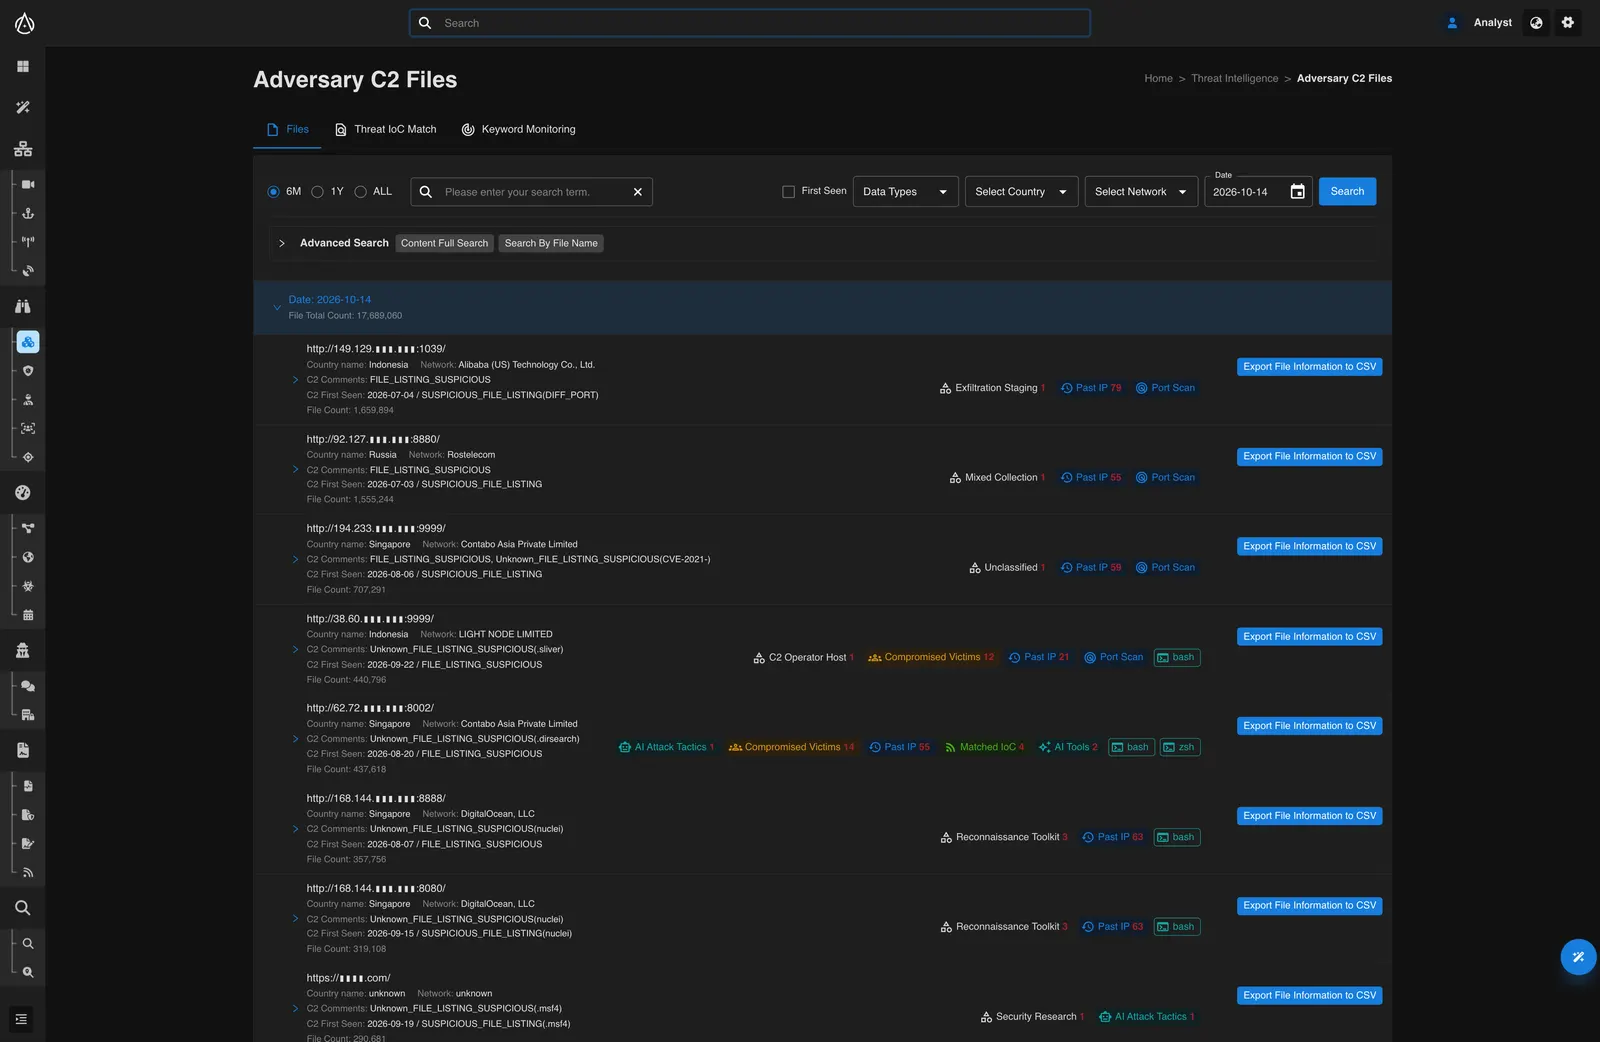1600x1042 pixels.
Task: Select the 1Y time range radio button
Action: (x=317, y=192)
